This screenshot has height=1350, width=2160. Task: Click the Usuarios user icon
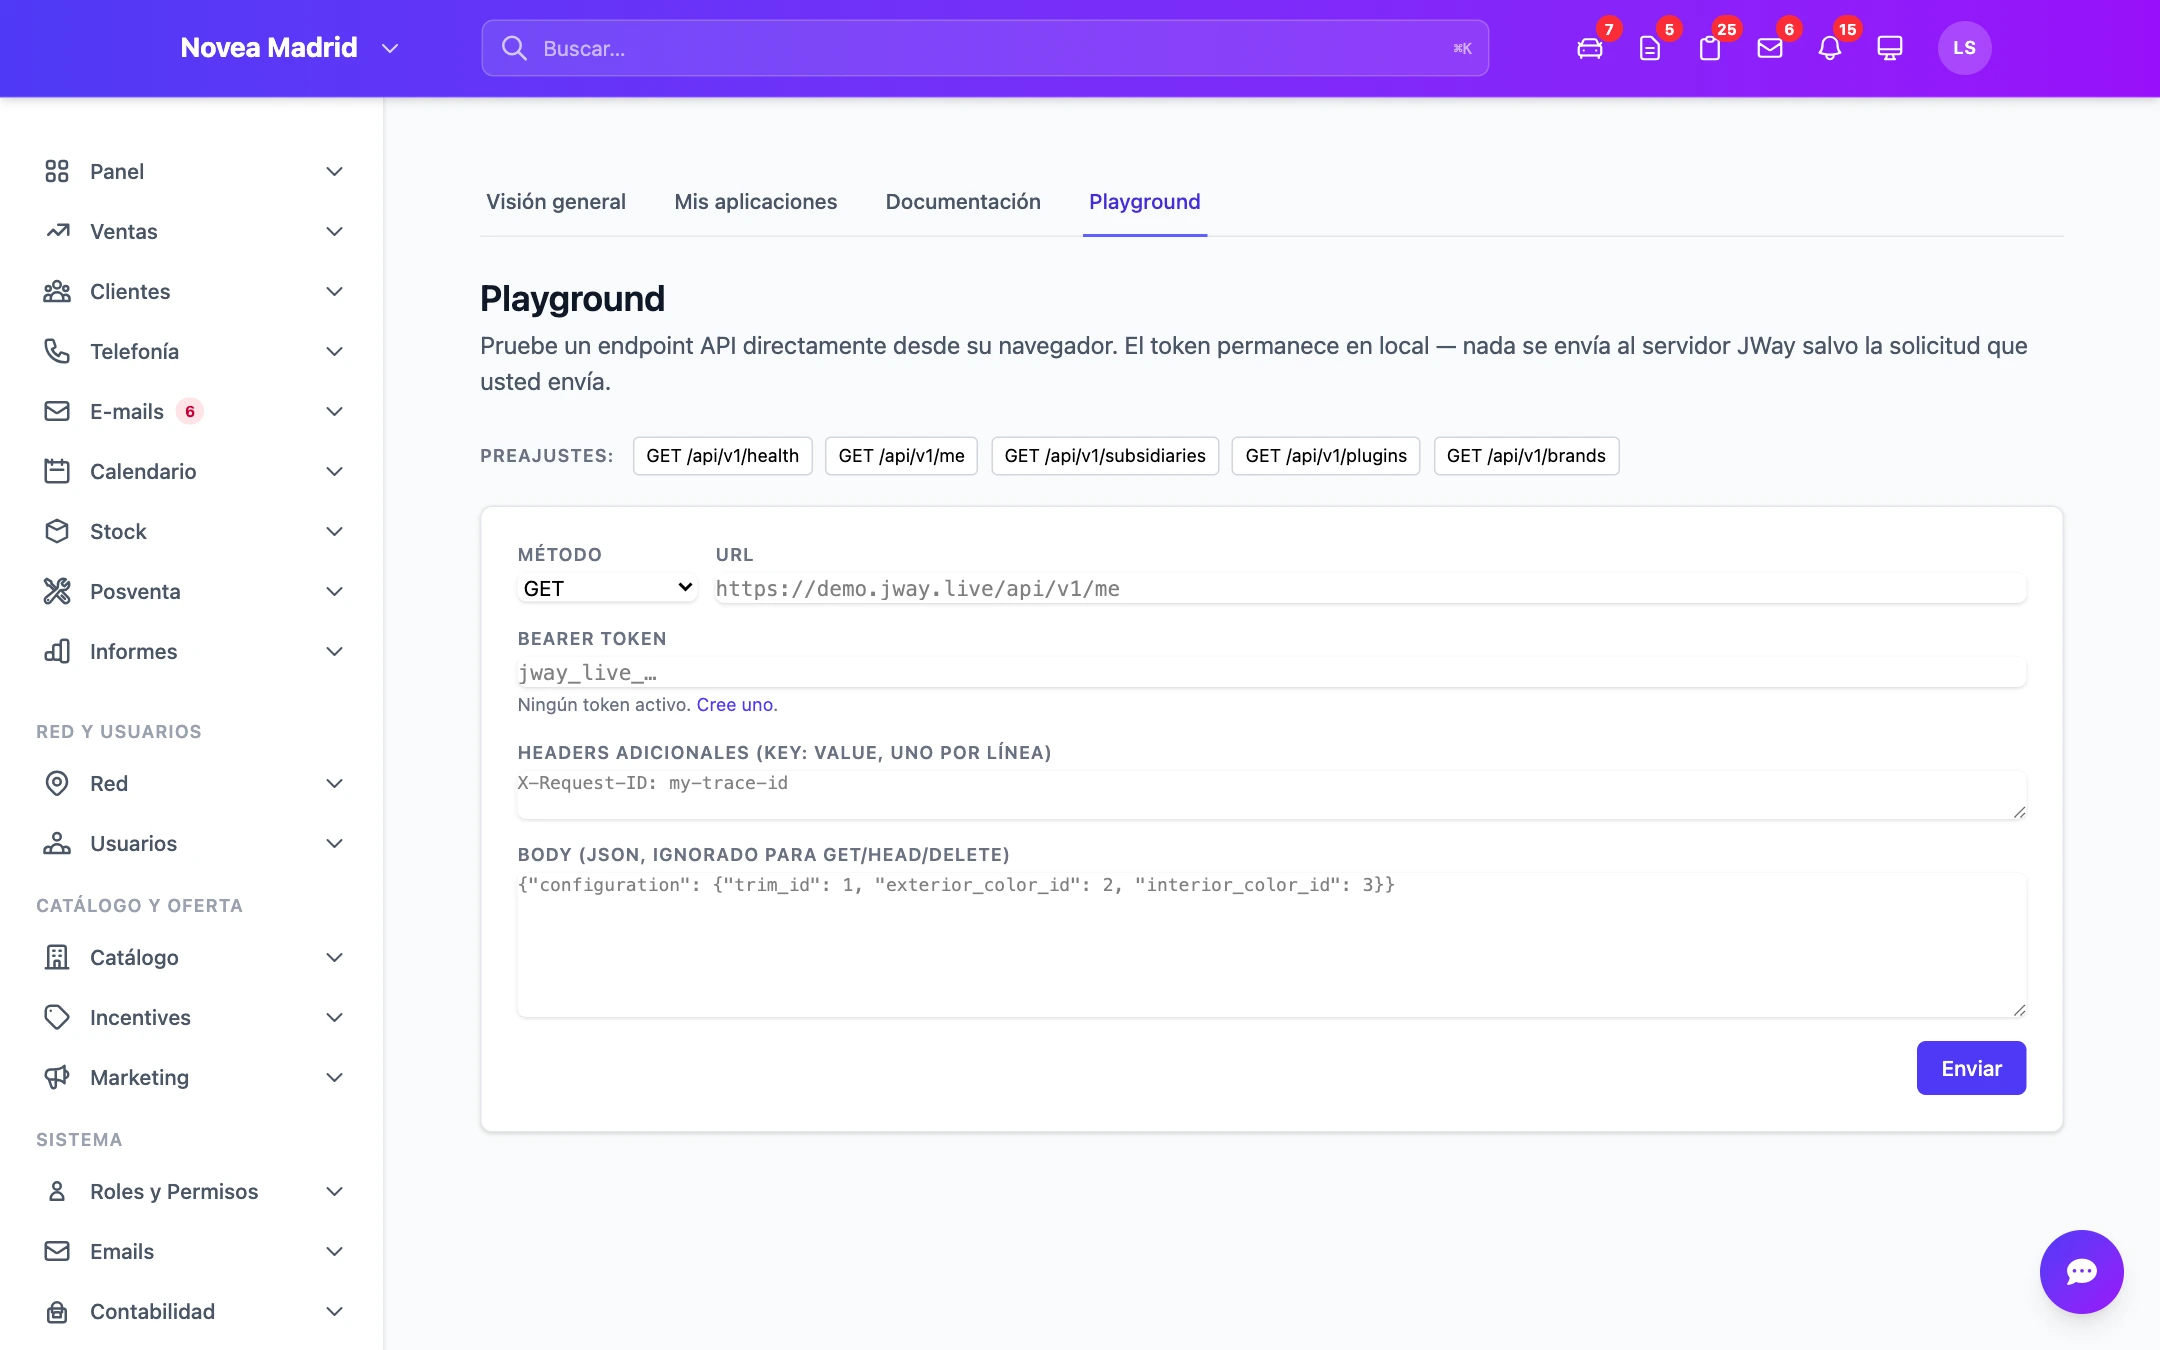point(57,843)
